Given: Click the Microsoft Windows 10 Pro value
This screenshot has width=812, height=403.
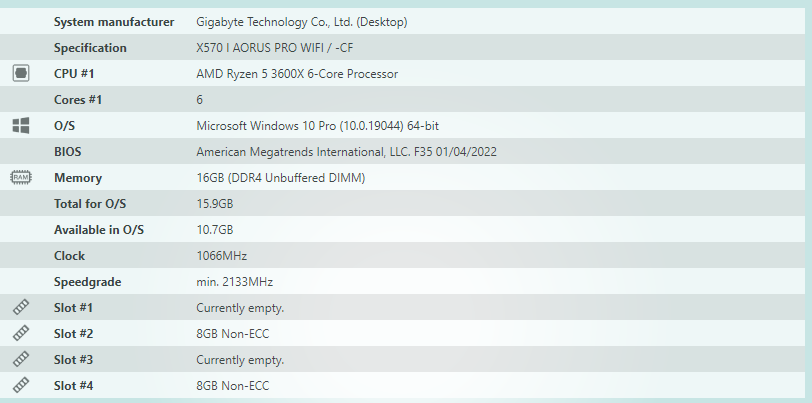Looking at the screenshot, I should pos(317,126).
